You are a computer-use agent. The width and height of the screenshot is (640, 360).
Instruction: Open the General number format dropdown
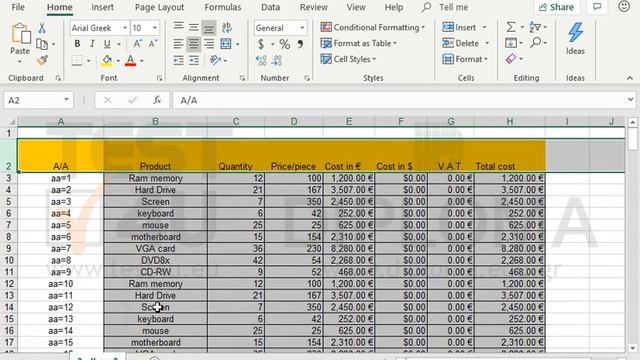point(302,28)
